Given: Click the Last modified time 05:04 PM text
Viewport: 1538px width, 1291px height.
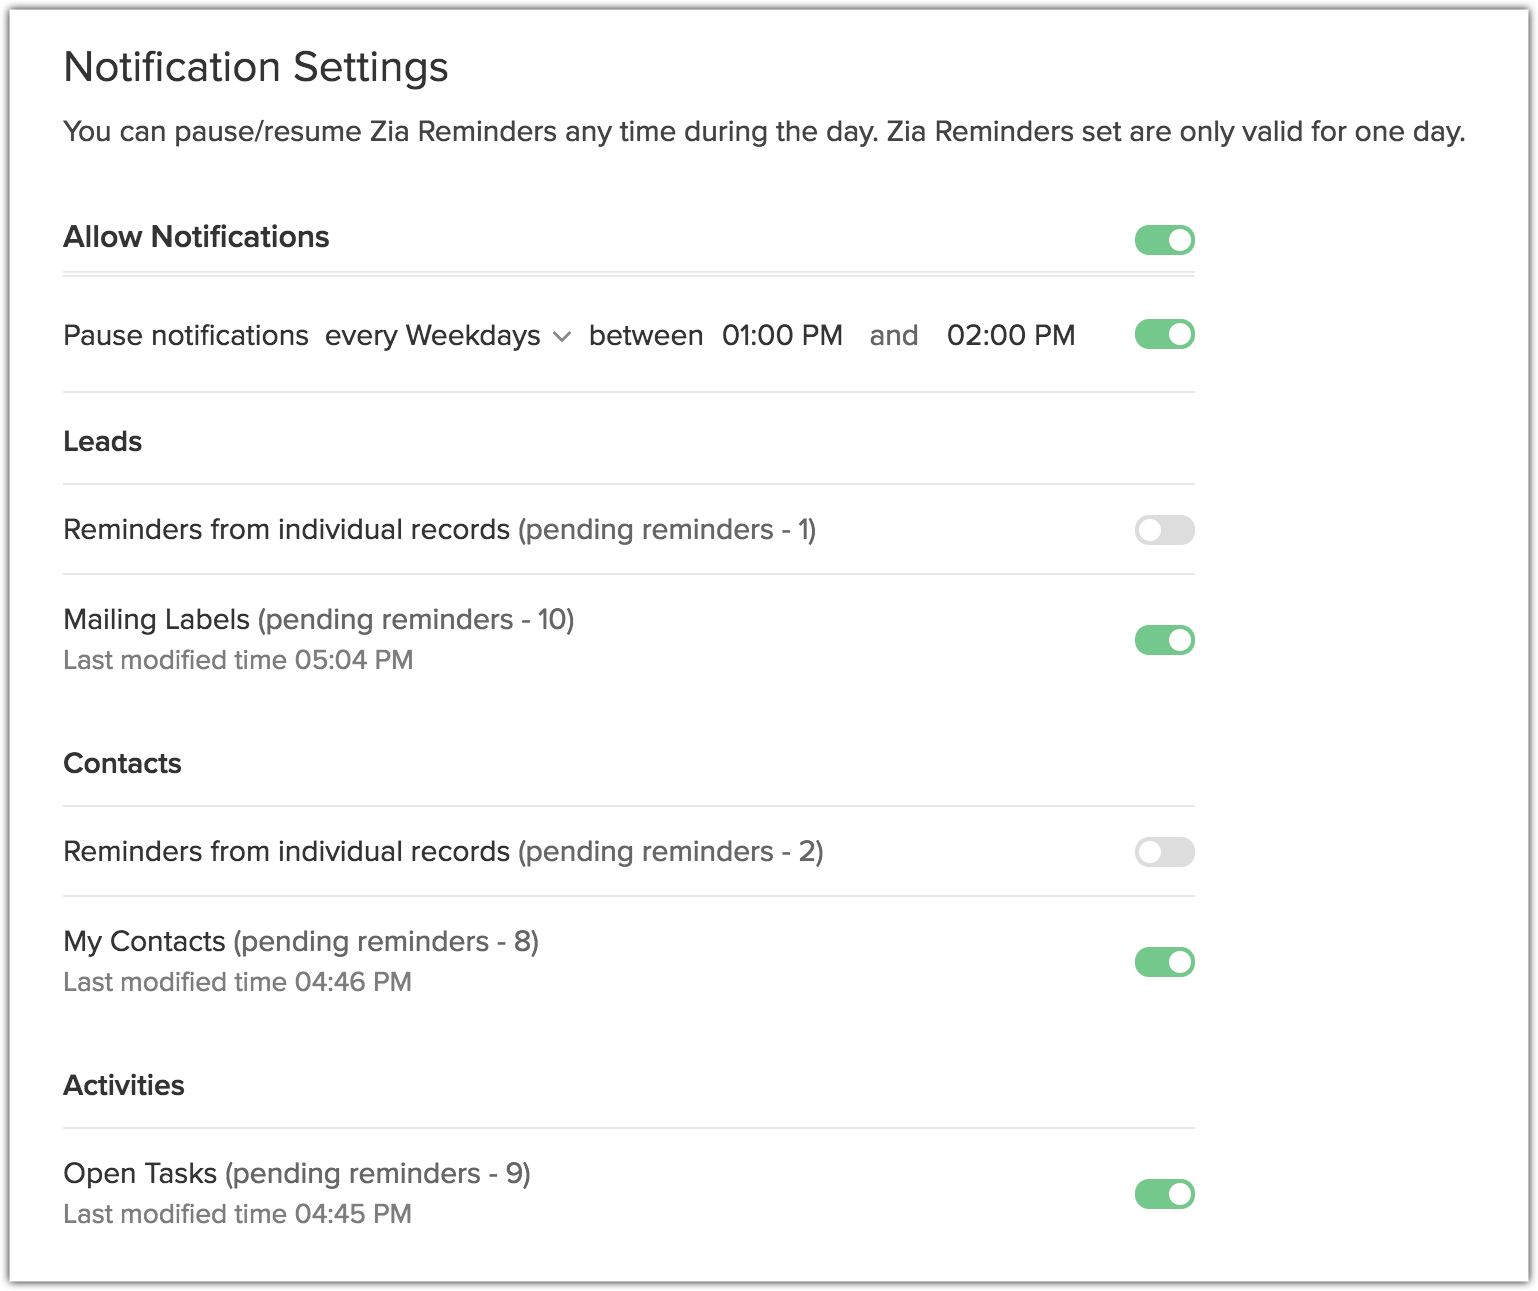Looking at the screenshot, I should pos(238,661).
